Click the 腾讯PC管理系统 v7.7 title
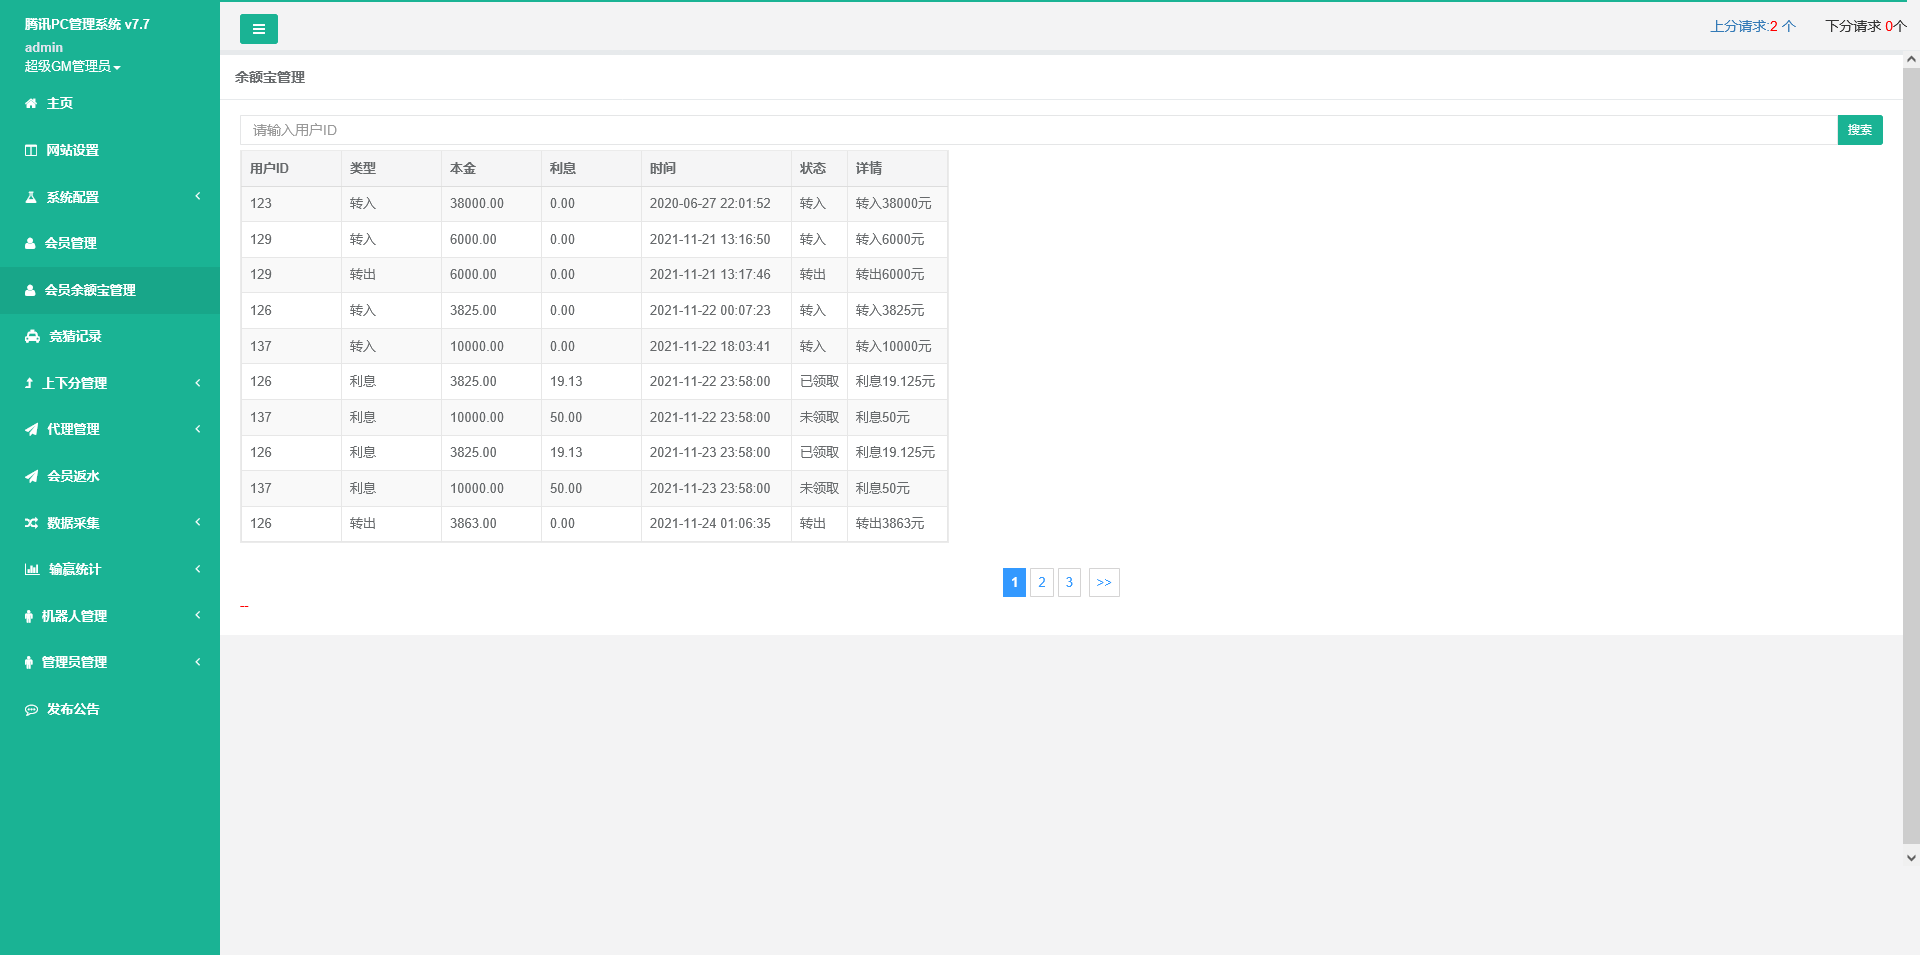The image size is (1920, 955). pos(87,24)
